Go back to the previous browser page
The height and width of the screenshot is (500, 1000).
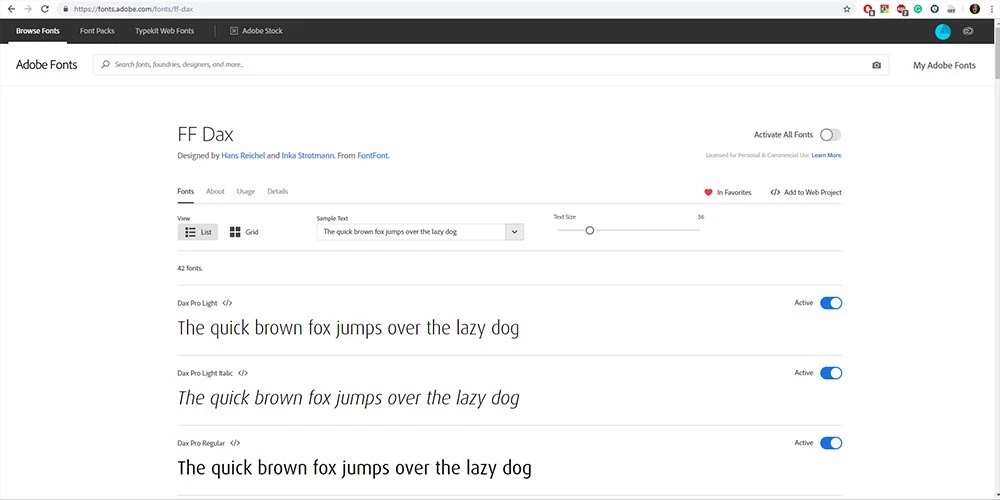pyautogui.click(x=11, y=9)
